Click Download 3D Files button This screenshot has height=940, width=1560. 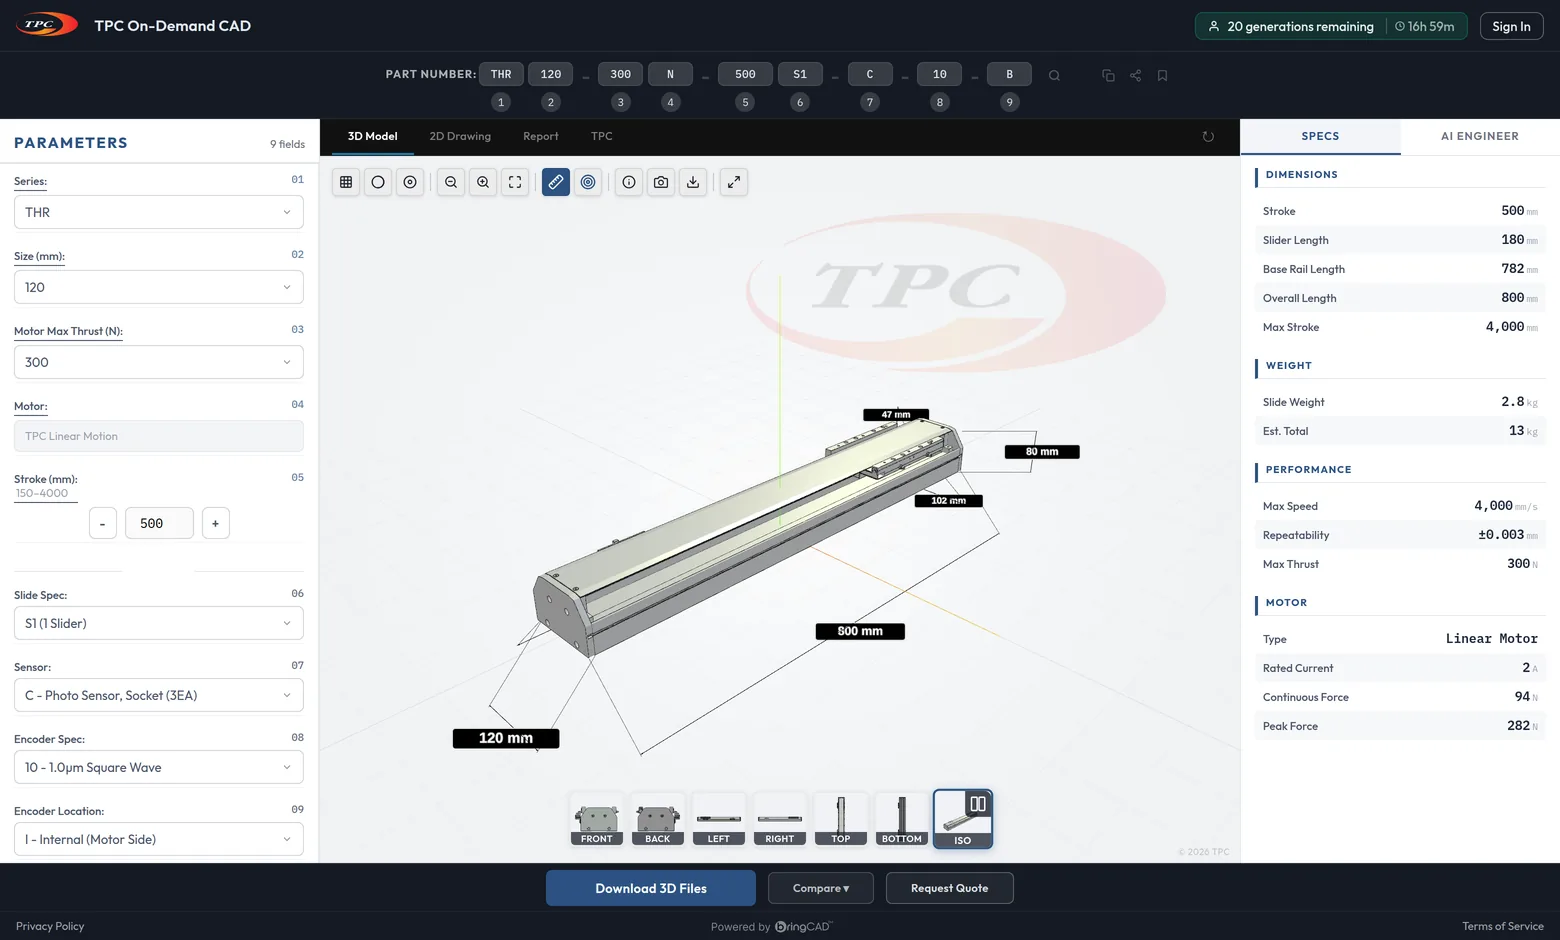(x=651, y=888)
